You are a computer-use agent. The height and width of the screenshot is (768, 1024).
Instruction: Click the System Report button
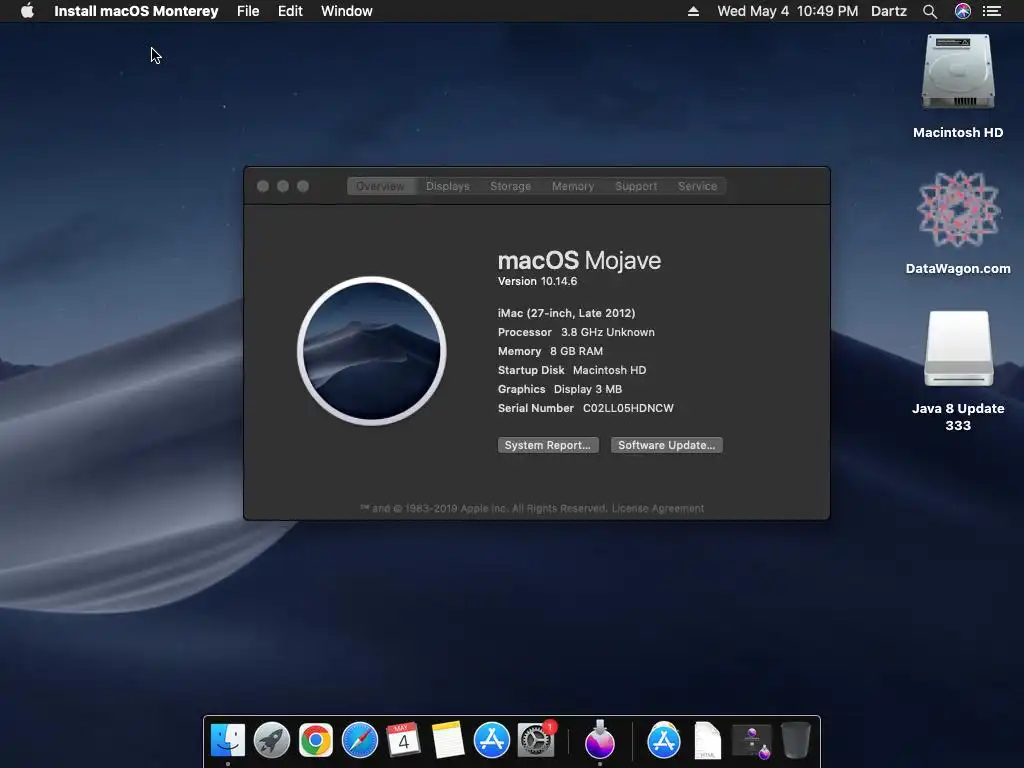(548, 445)
